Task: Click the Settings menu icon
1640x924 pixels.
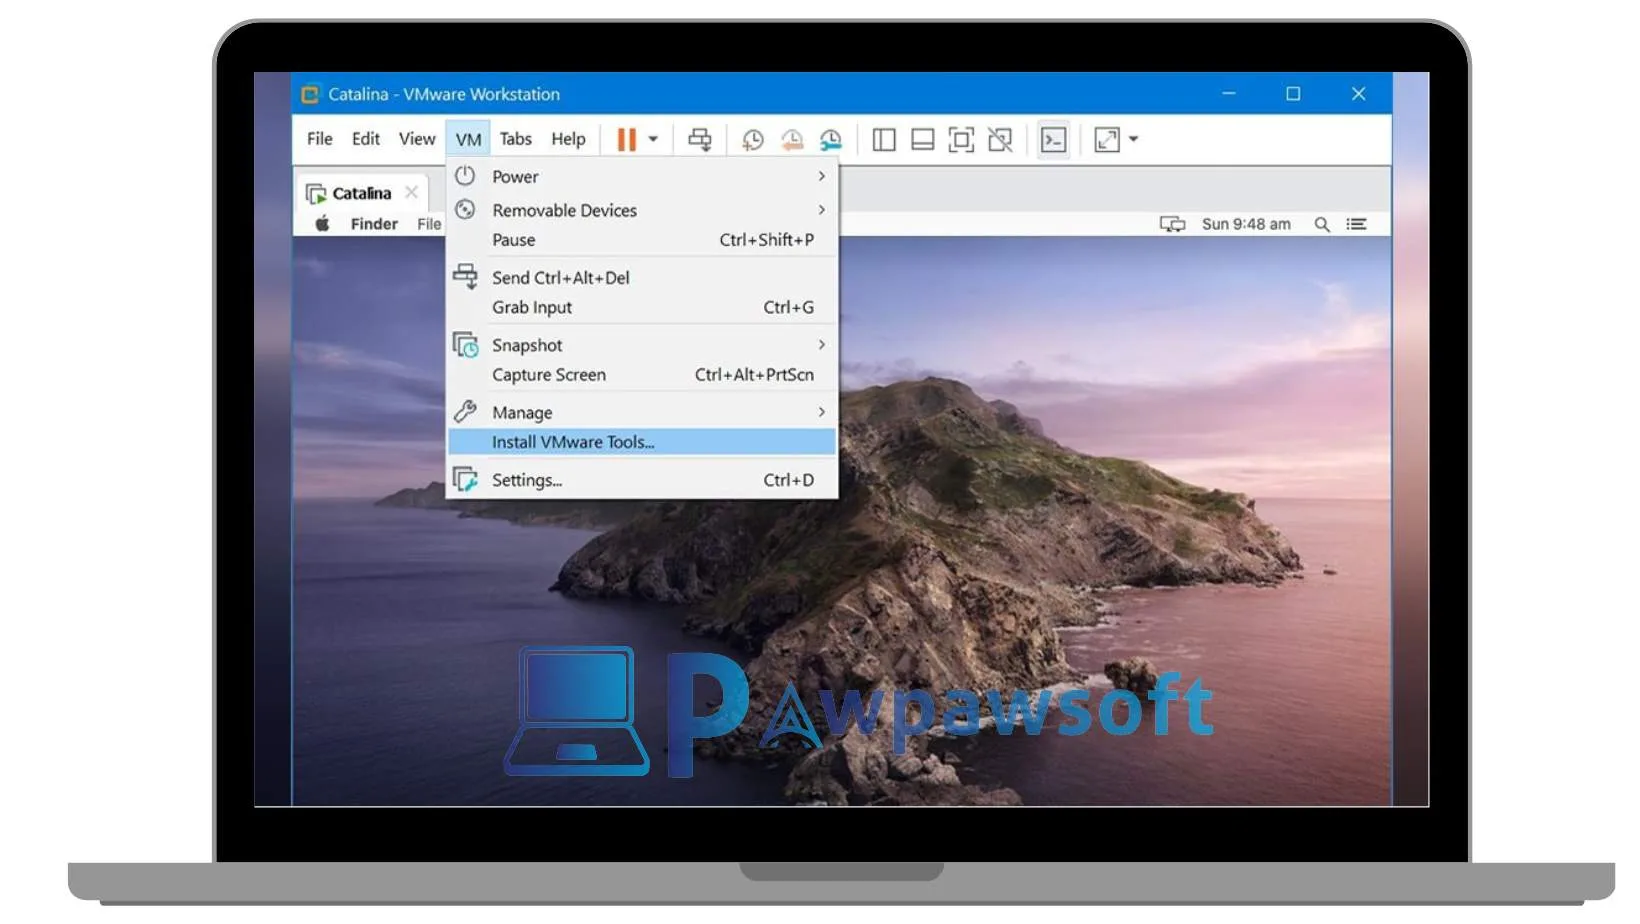Action: pos(465,479)
